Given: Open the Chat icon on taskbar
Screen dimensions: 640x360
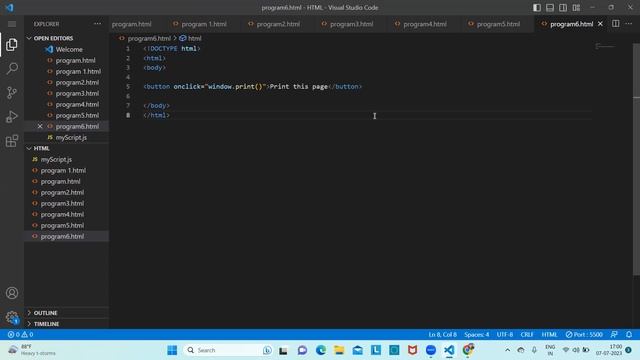Looking at the screenshot, I should 302,350.
